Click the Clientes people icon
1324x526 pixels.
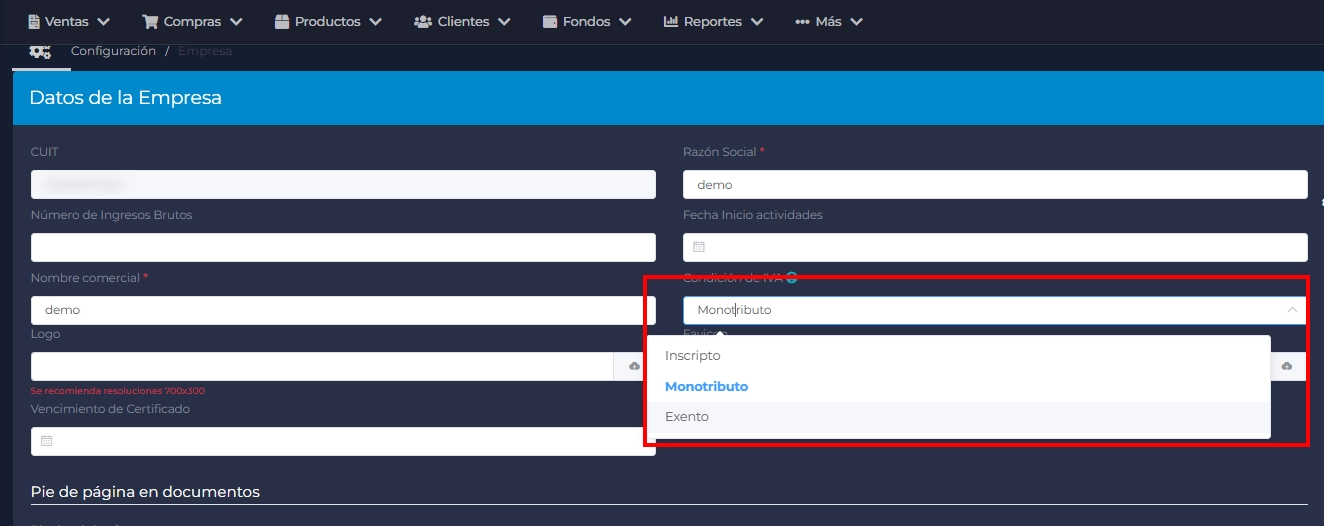click(x=423, y=21)
